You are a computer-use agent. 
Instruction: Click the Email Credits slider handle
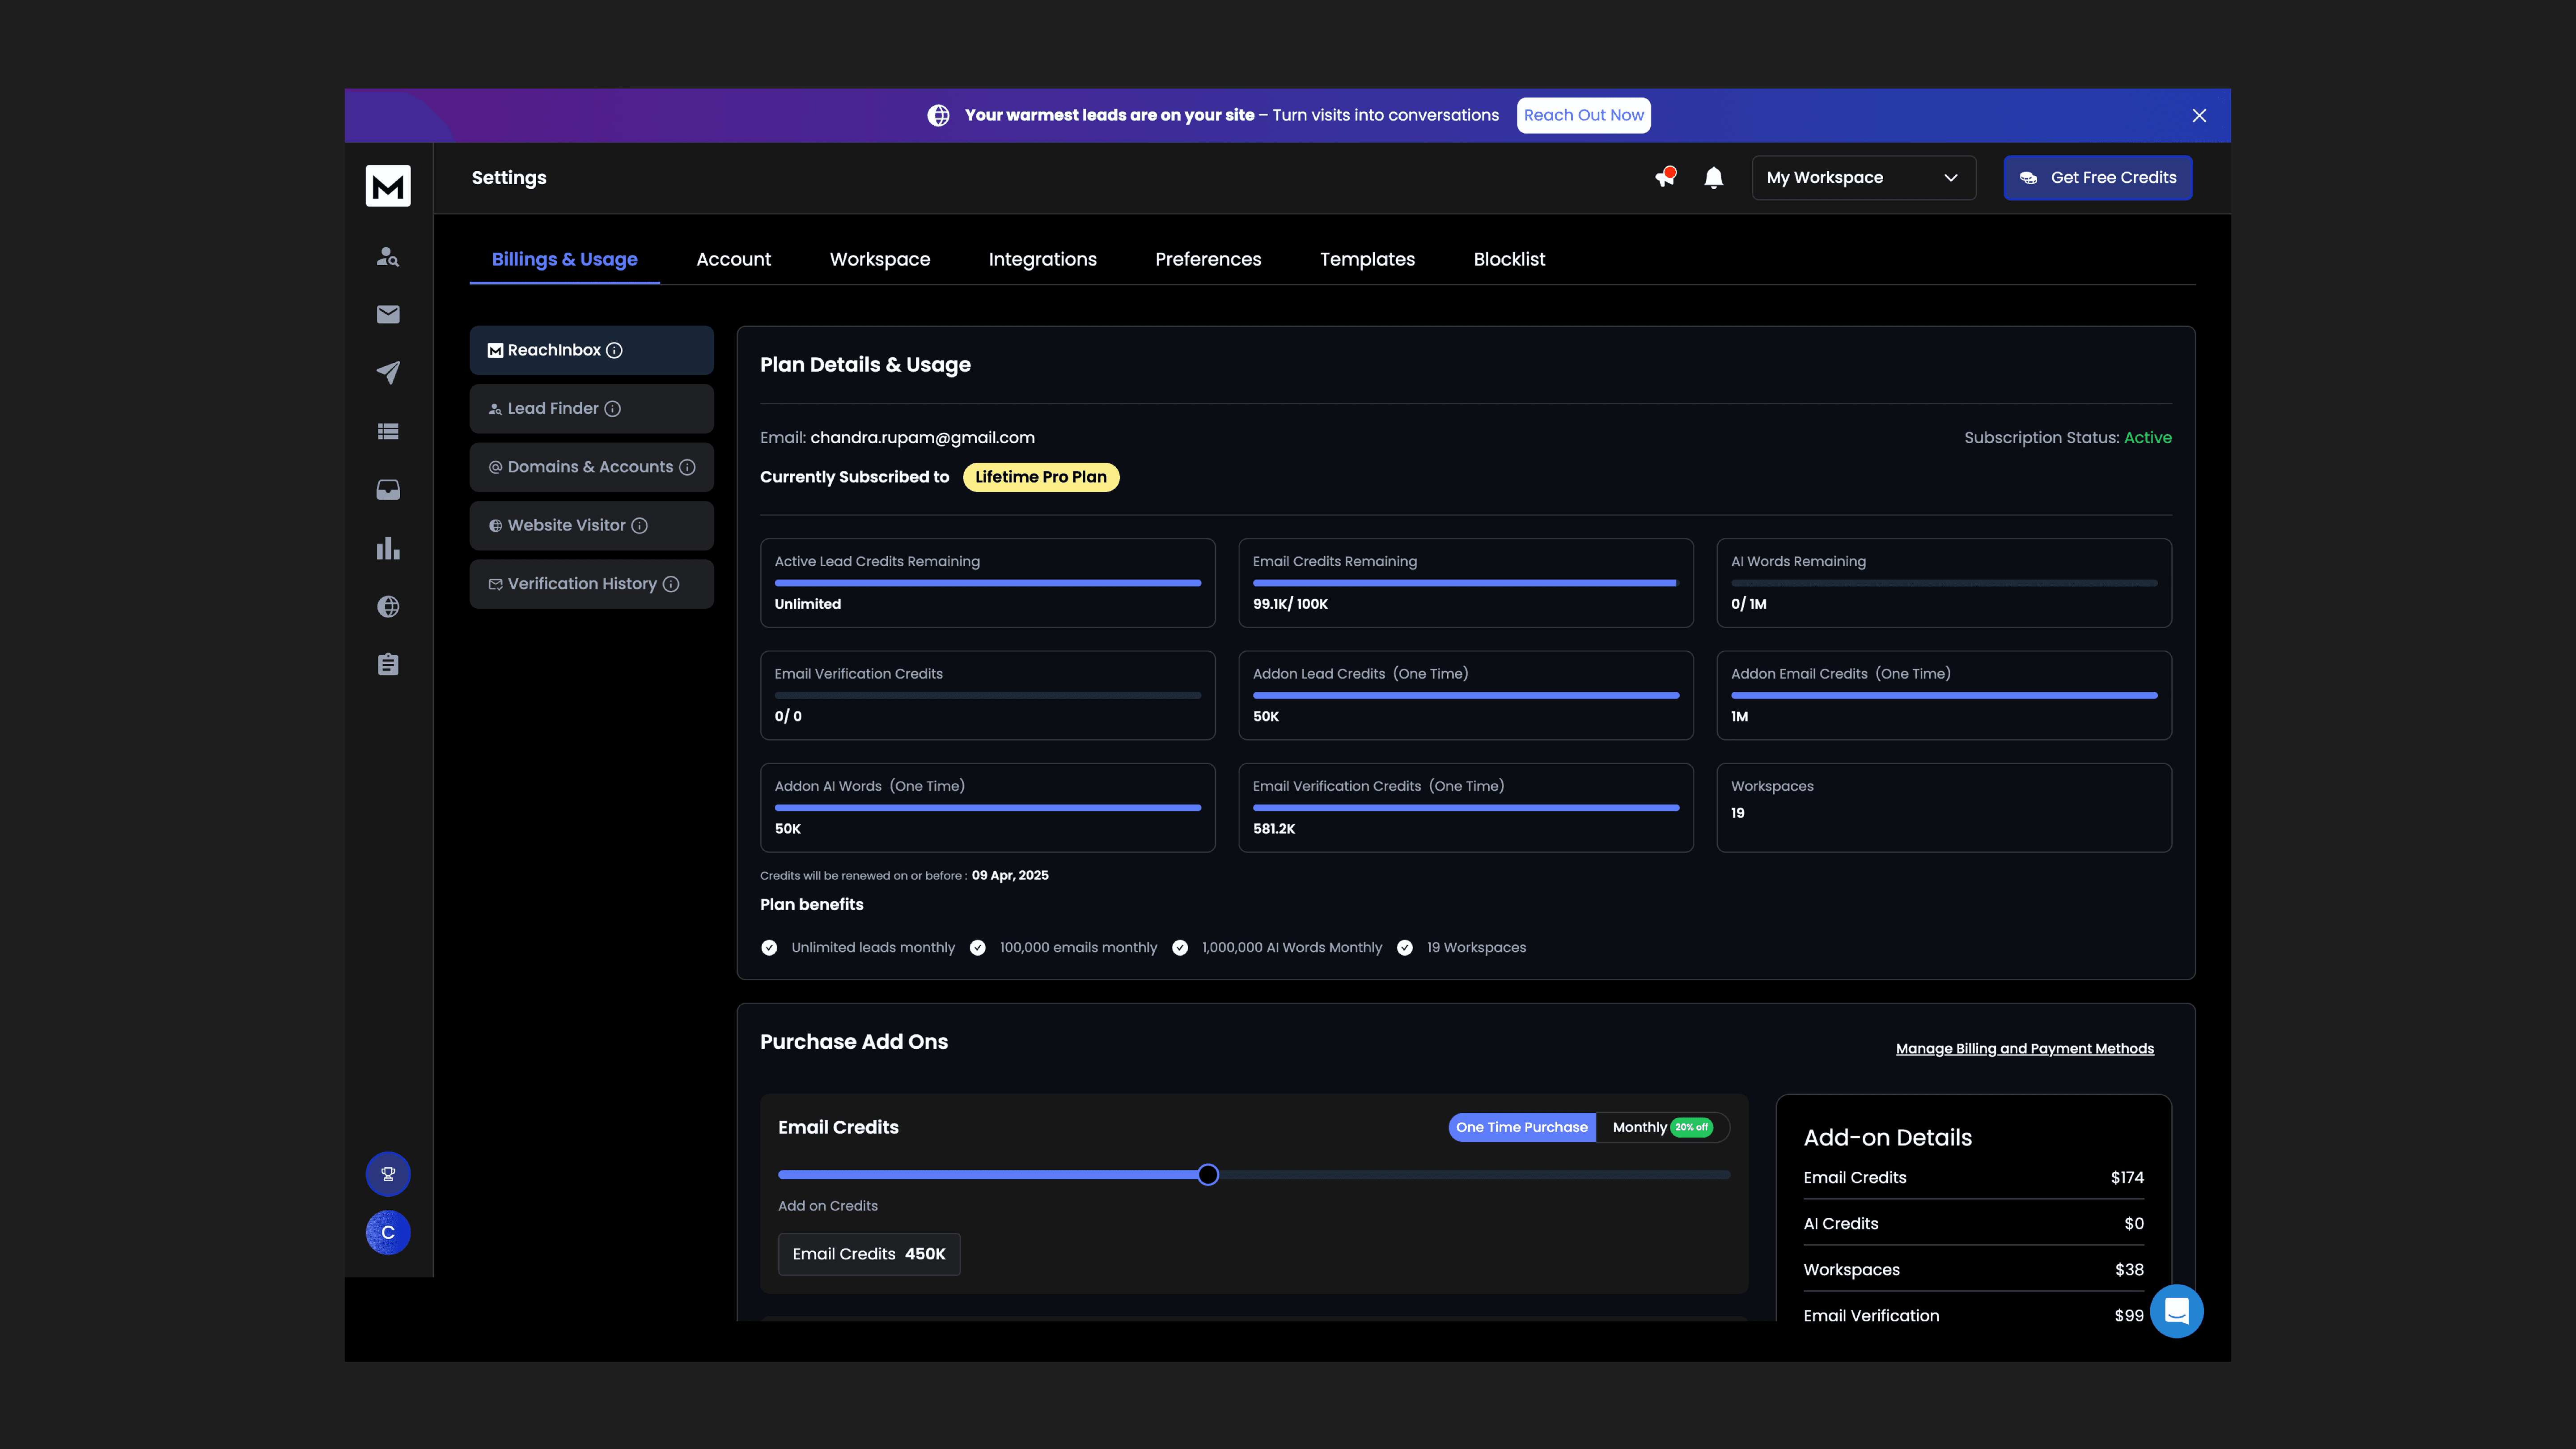pyautogui.click(x=1208, y=1175)
